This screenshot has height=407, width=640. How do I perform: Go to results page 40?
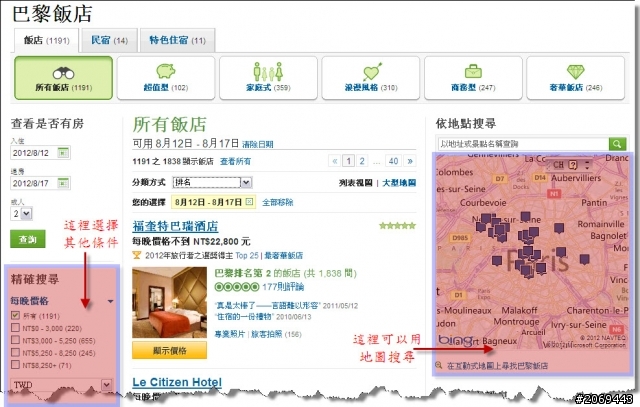(x=393, y=161)
